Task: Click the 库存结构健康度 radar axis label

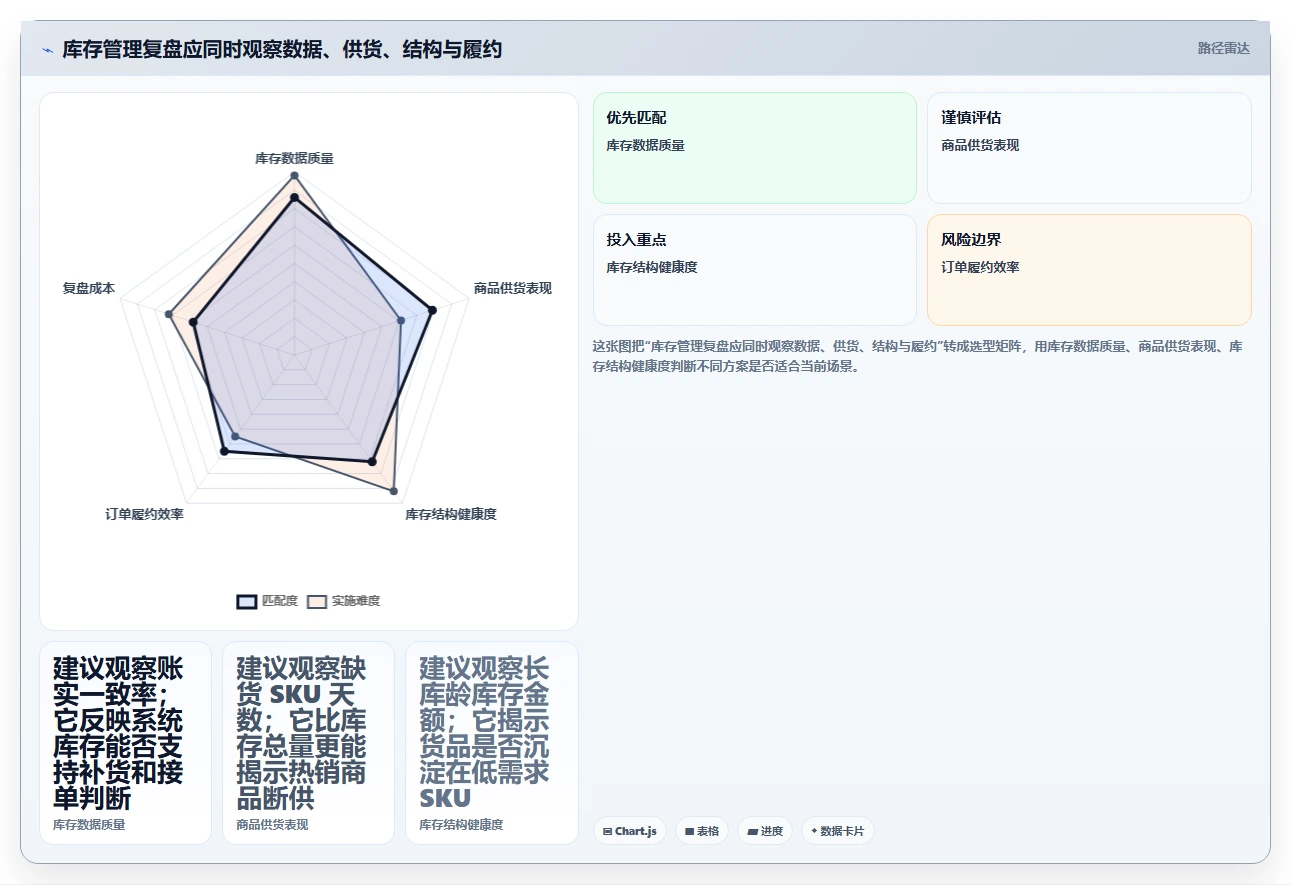Action: tap(451, 514)
